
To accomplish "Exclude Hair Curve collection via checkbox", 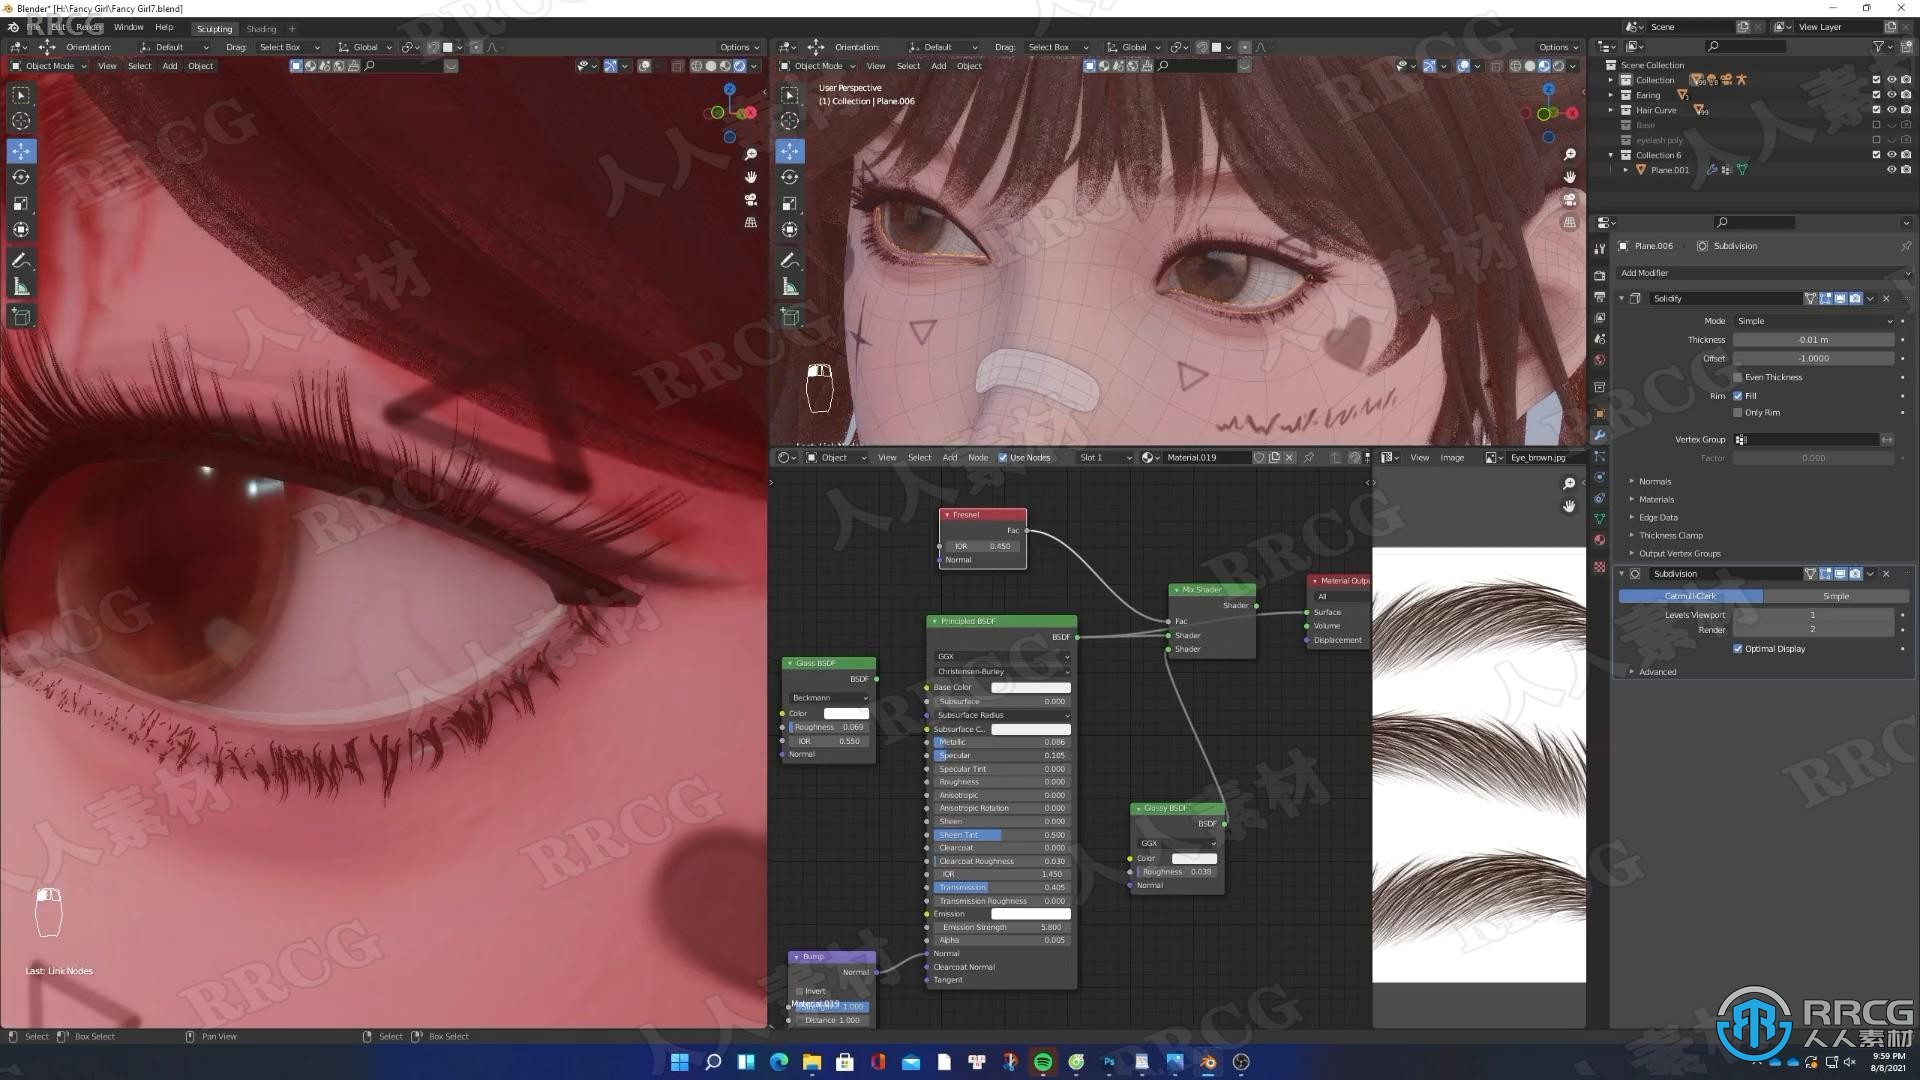I will pyautogui.click(x=1876, y=110).
